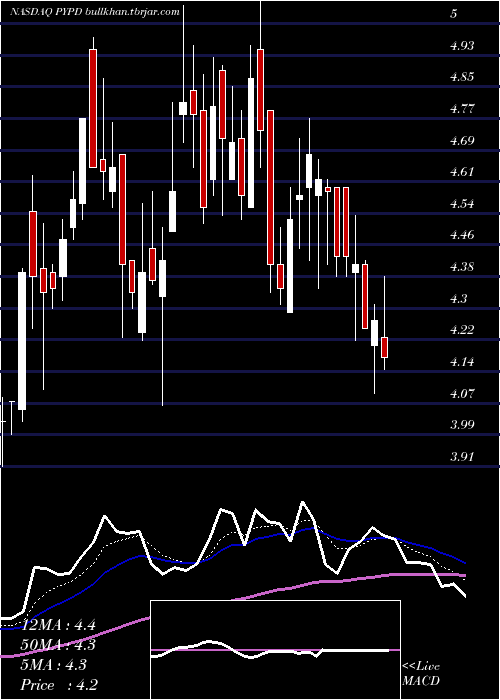Click the last red candlestick near 4.2
The image size is (500, 700).
click(x=384, y=347)
